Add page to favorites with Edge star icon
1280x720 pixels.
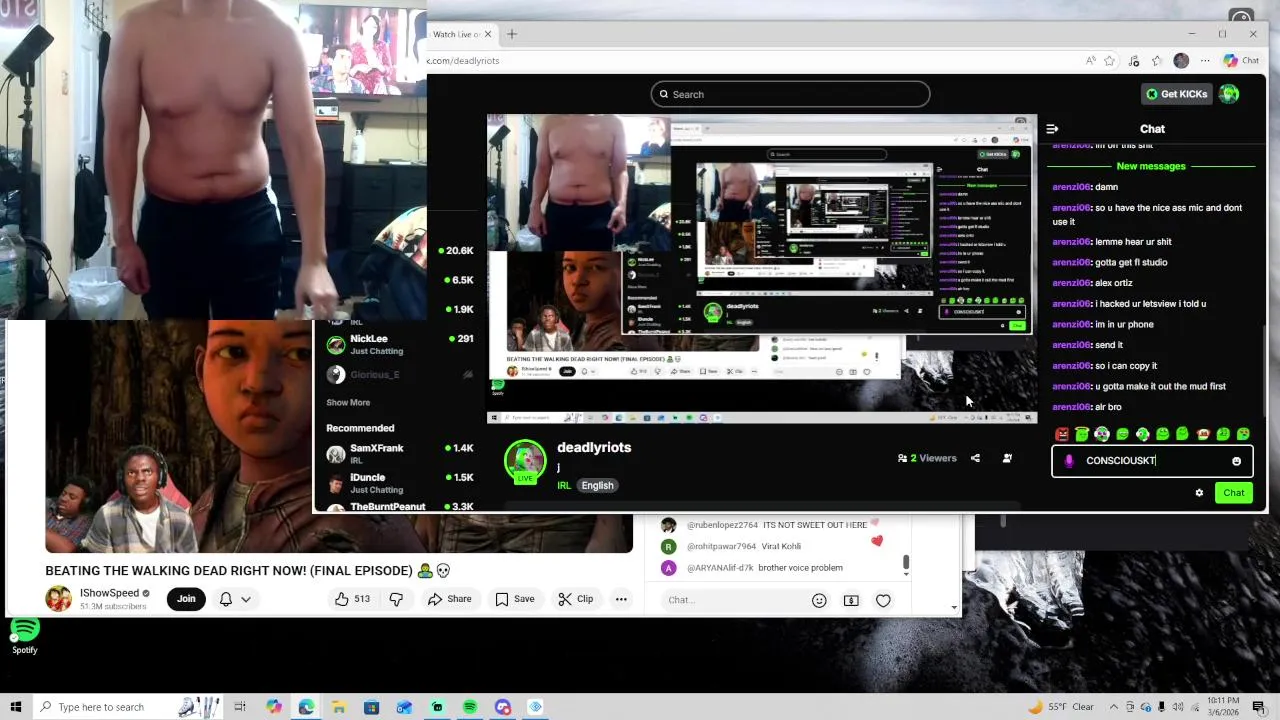(x=1111, y=61)
